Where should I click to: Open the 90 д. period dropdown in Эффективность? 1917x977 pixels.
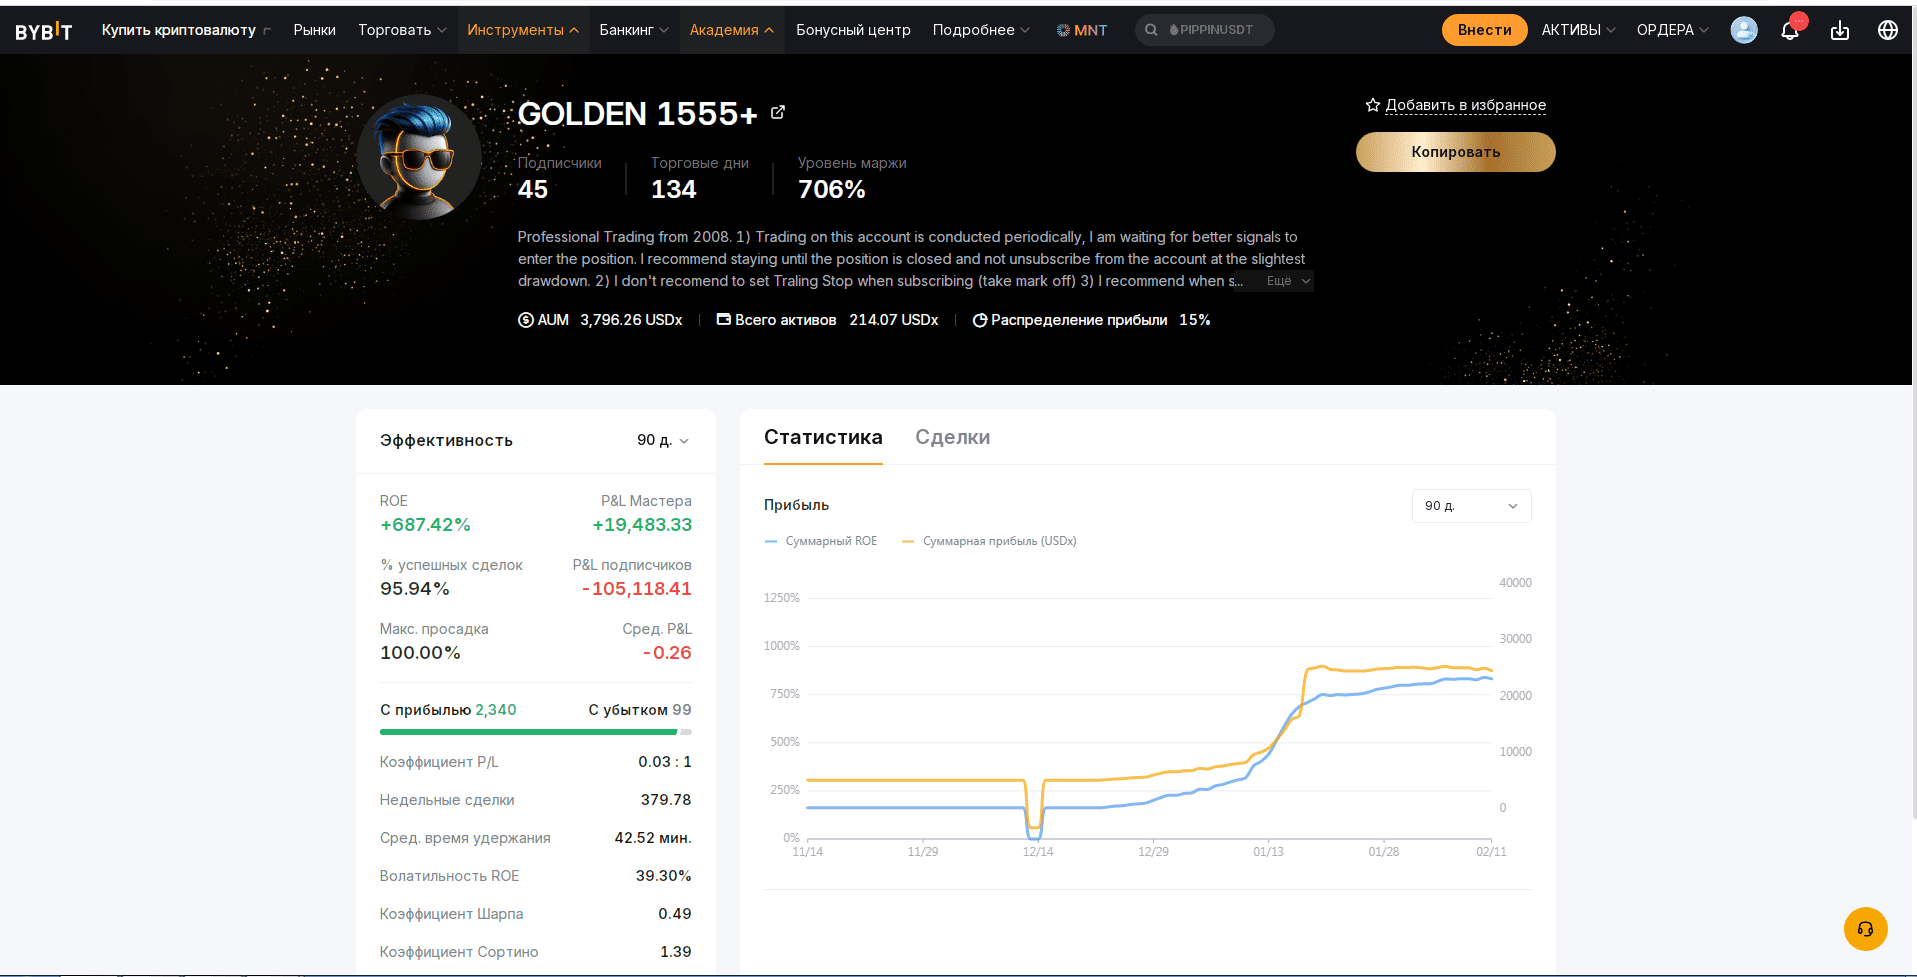pyautogui.click(x=663, y=440)
